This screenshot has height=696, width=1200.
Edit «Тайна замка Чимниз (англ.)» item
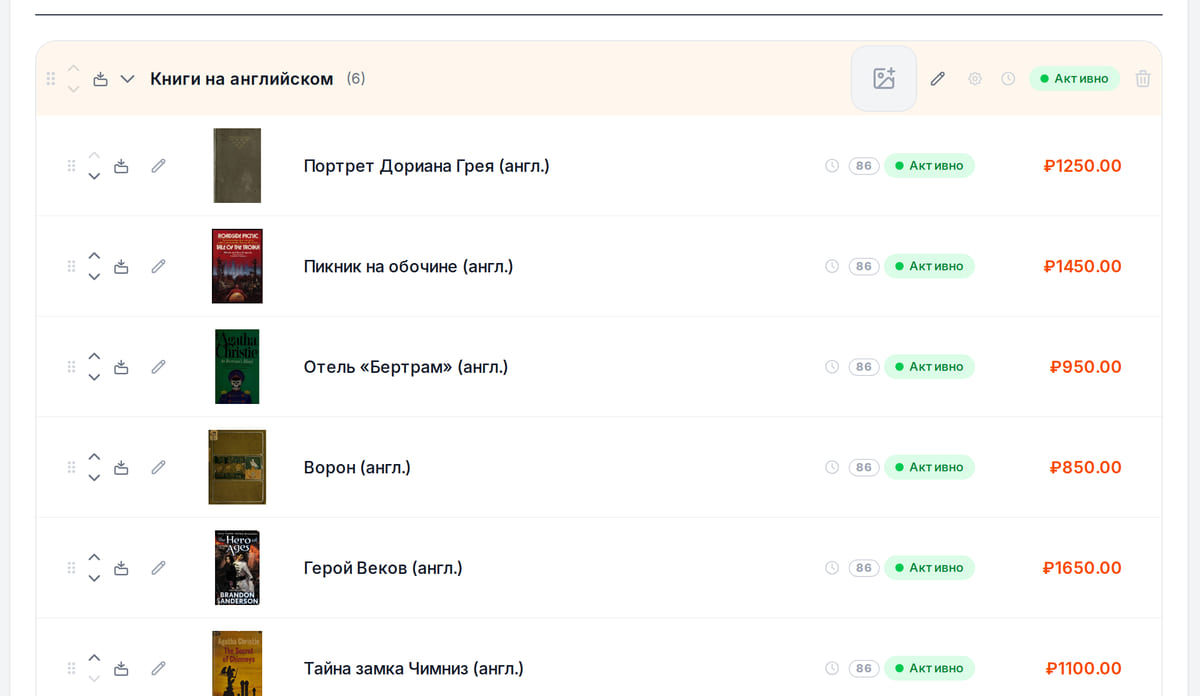(158, 668)
